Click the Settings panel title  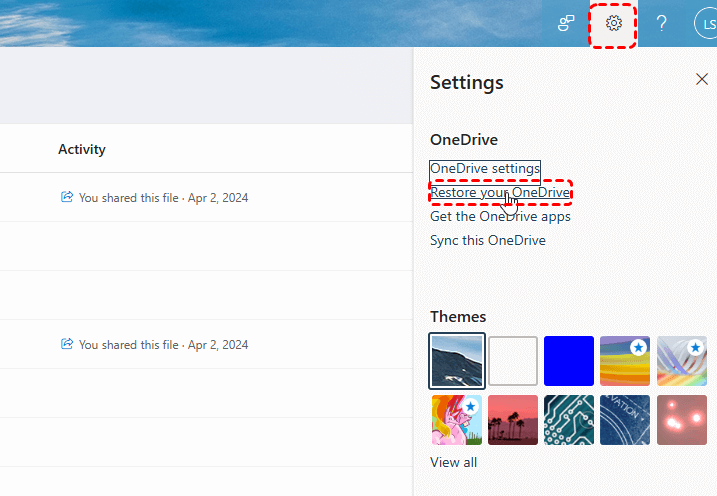[466, 83]
